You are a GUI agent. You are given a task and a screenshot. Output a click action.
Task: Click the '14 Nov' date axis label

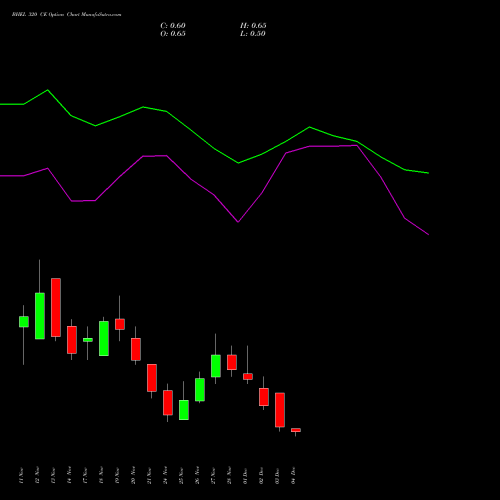pos(69,476)
